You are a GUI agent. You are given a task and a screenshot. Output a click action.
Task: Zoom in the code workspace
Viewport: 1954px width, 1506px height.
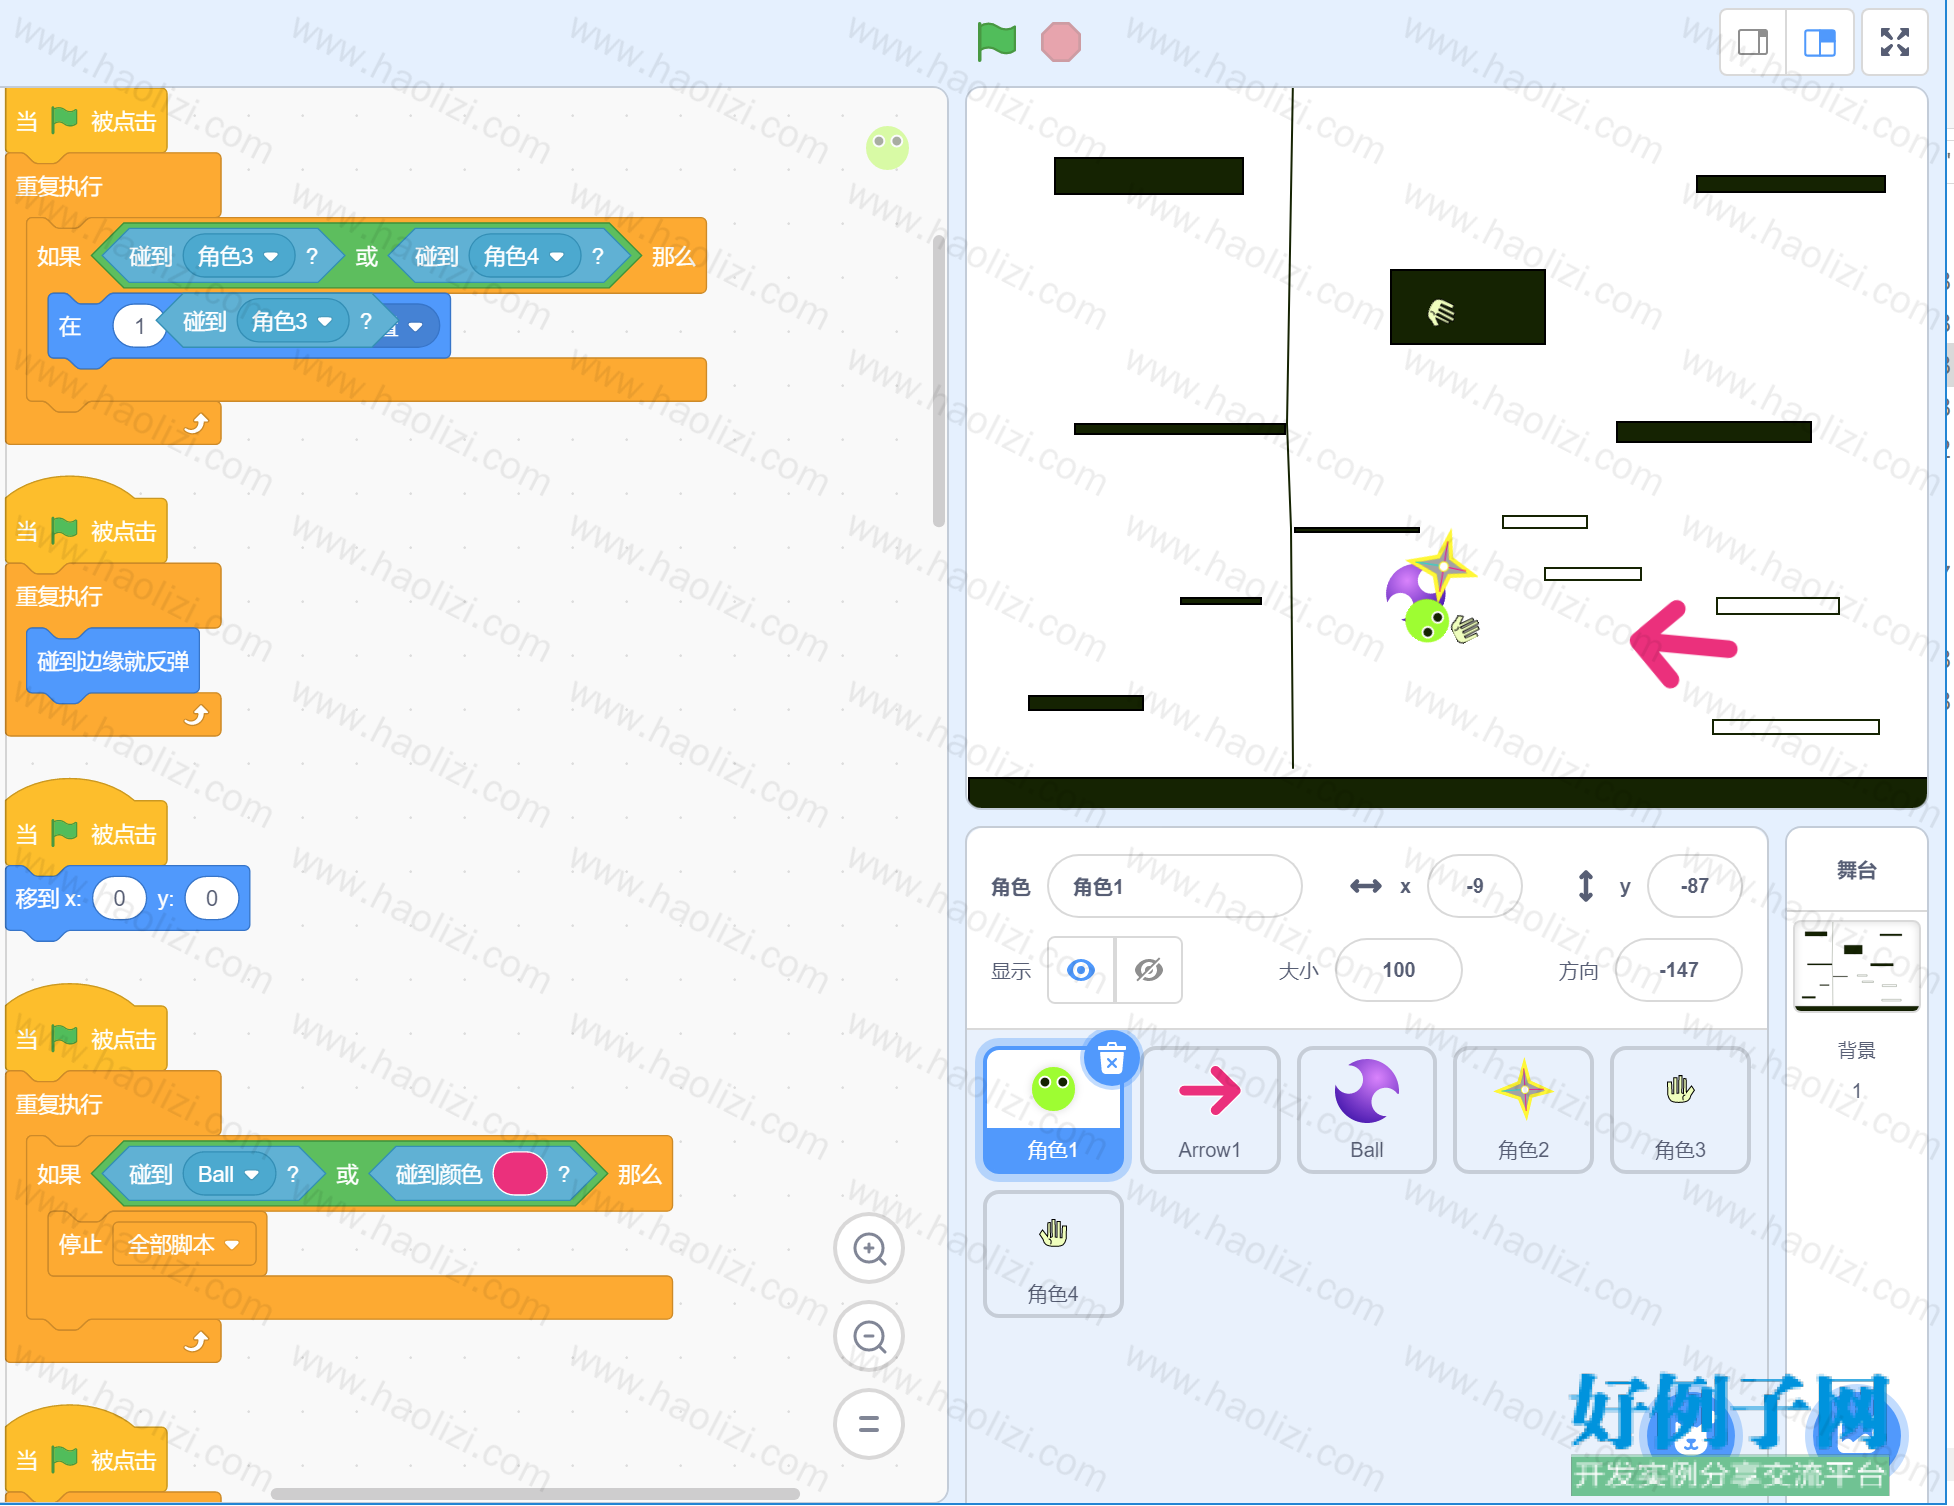(x=869, y=1248)
